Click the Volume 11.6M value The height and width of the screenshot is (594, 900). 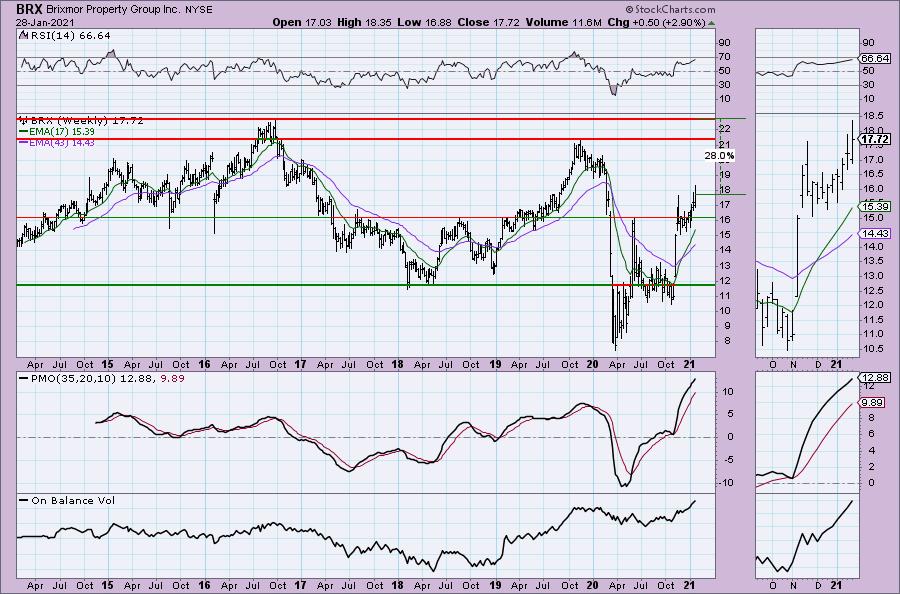(x=563, y=22)
